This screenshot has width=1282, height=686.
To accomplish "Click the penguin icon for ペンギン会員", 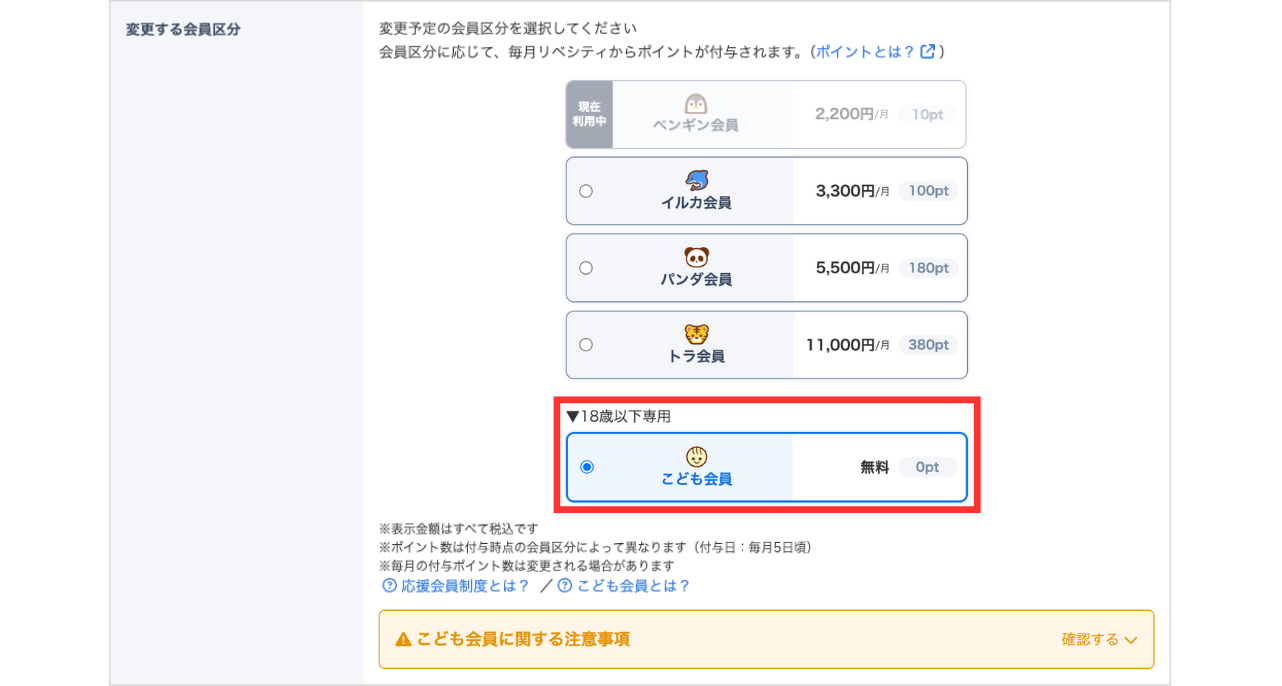I will pyautogui.click(x=697, y=103).
